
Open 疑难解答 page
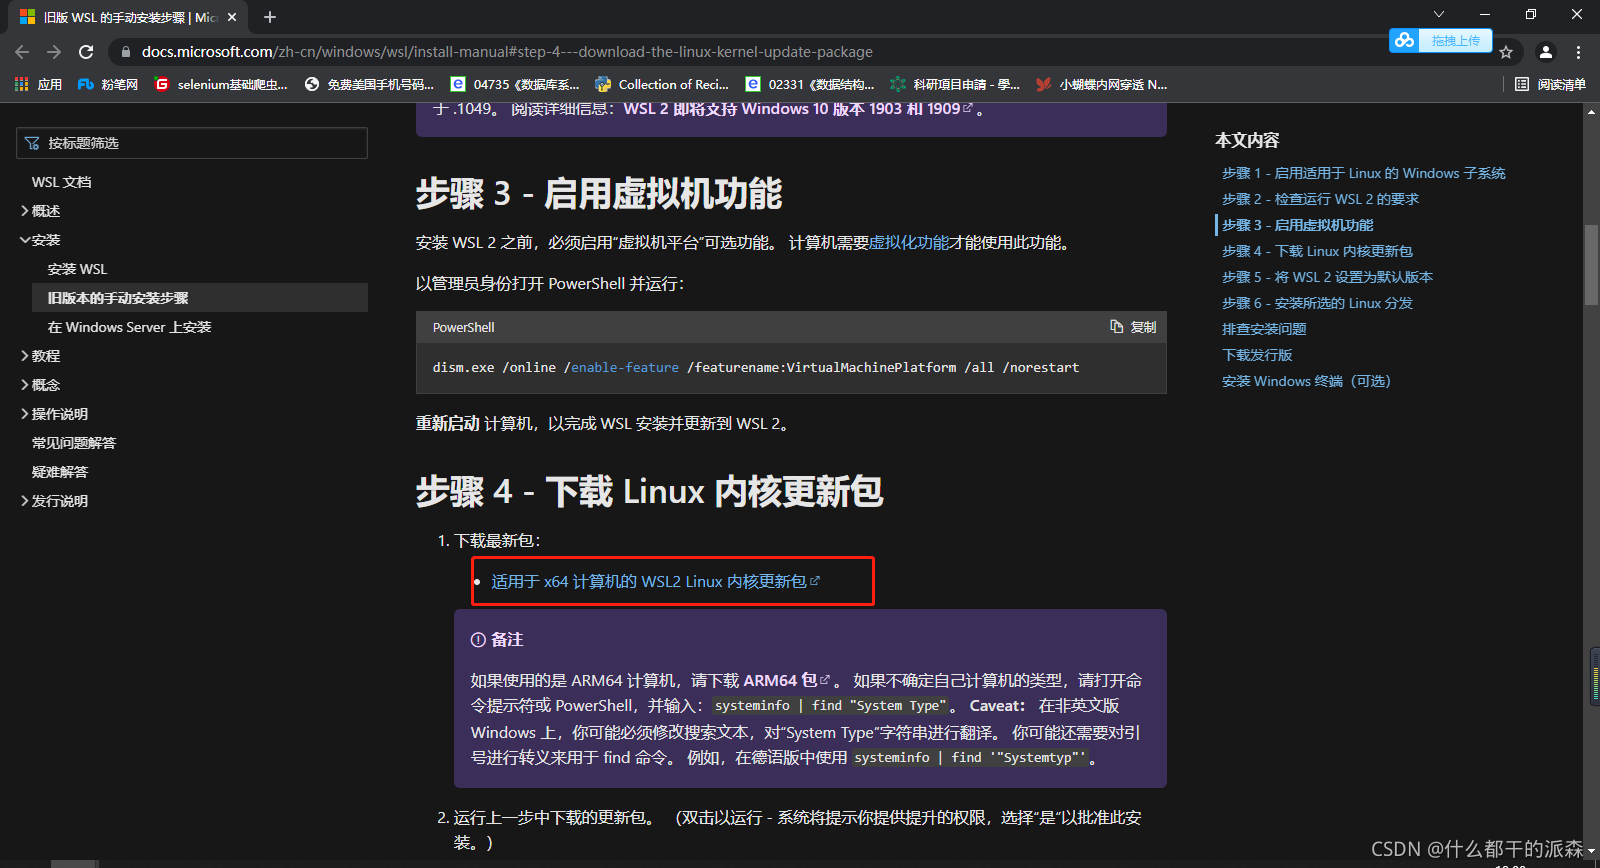60,472
